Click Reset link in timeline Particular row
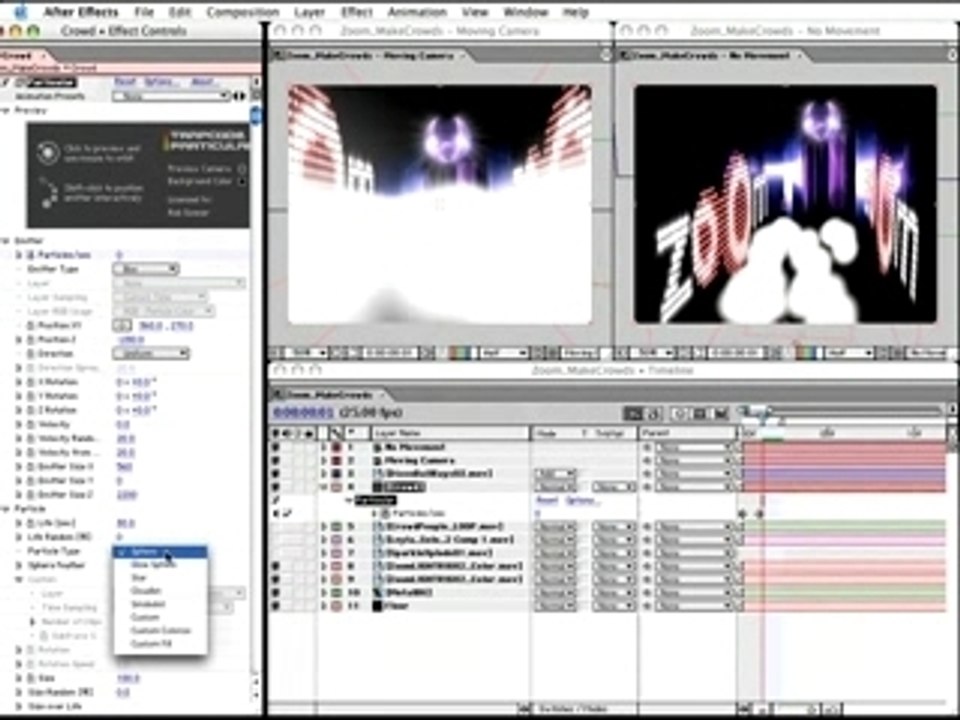 pyautogui.click(x=547, y=500)
